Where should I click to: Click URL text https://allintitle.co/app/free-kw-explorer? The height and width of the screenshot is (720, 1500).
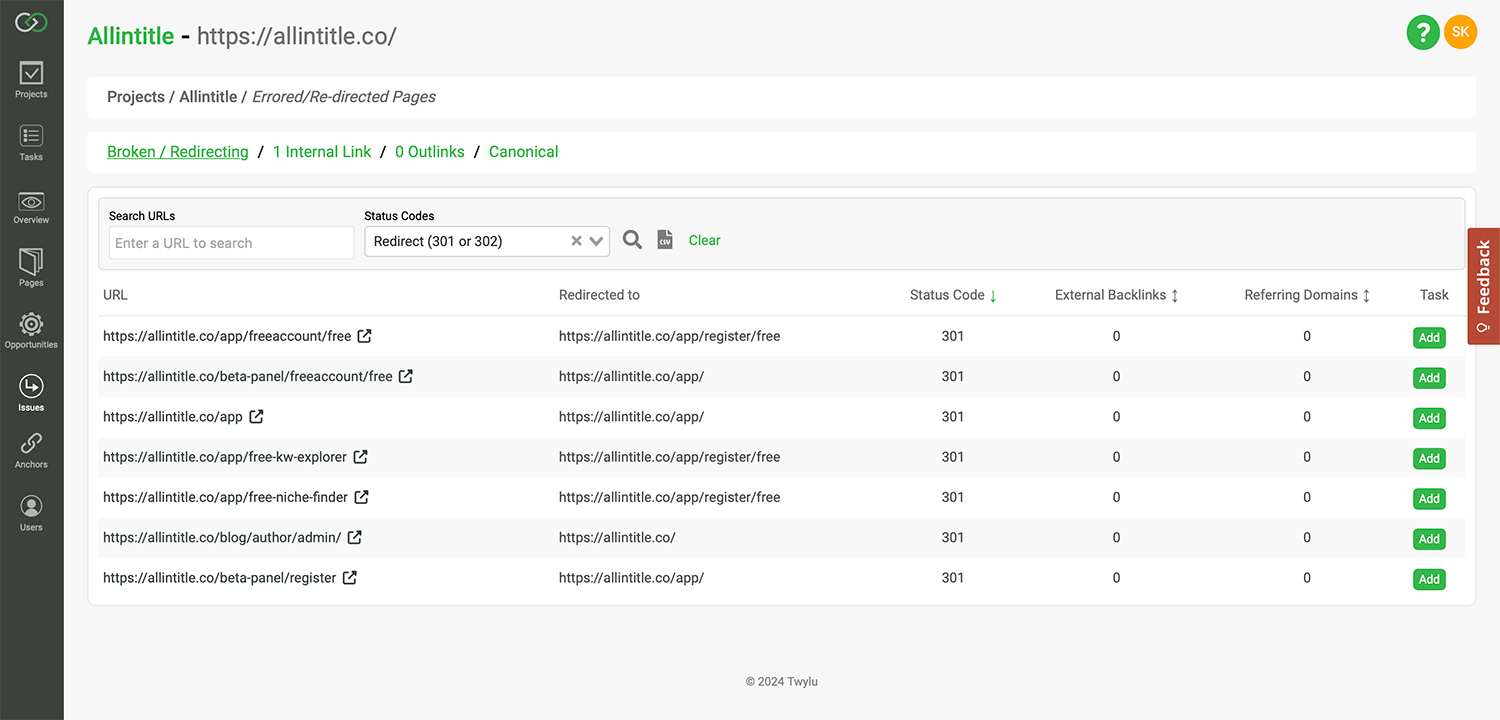[225, 457]
